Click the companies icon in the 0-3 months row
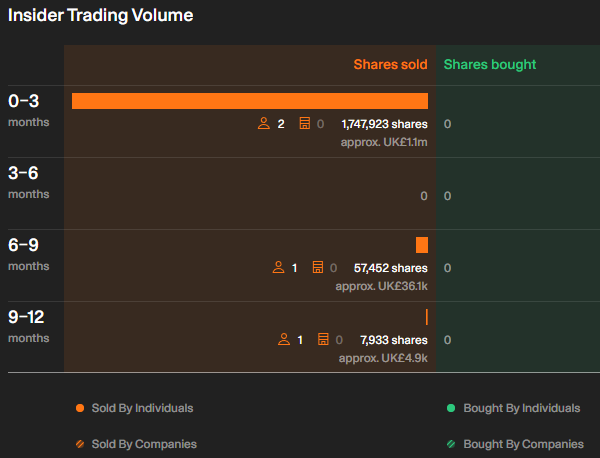The width and height of the screenshot is (600, 458). [305, 123]
